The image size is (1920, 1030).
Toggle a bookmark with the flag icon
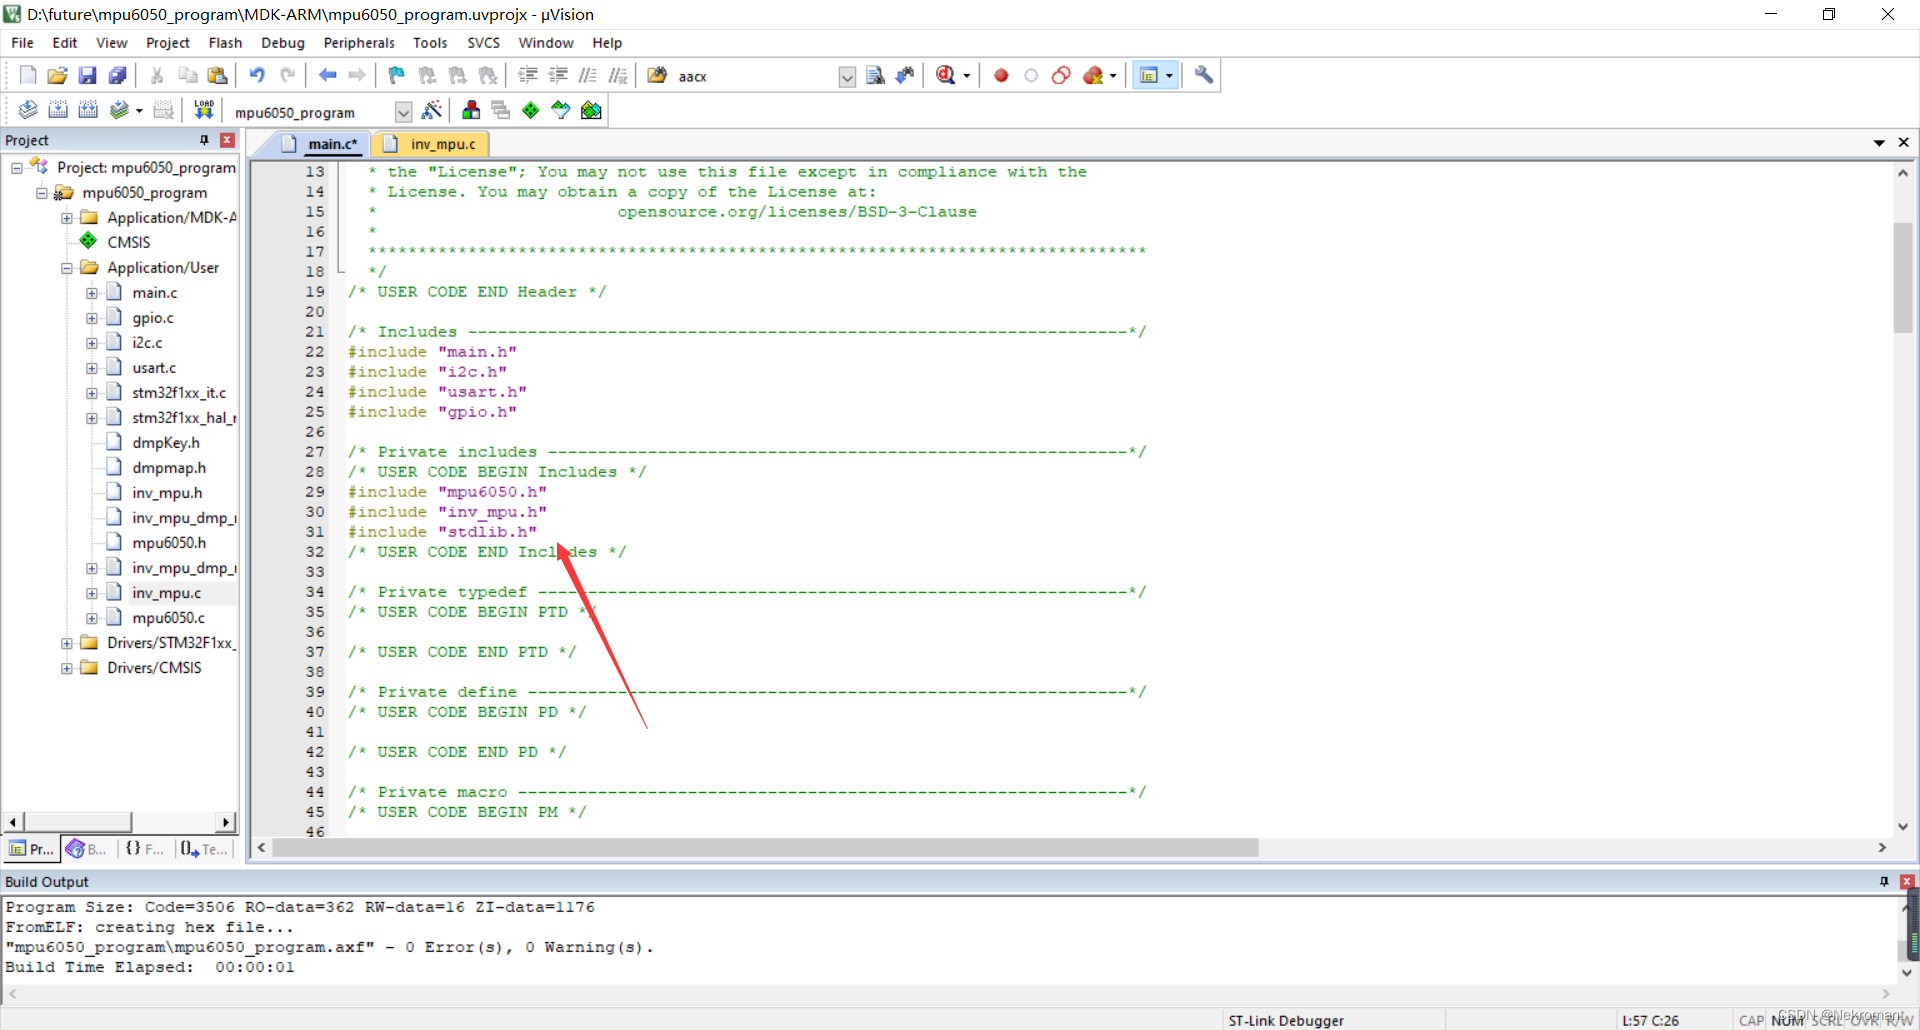[397, 75]
